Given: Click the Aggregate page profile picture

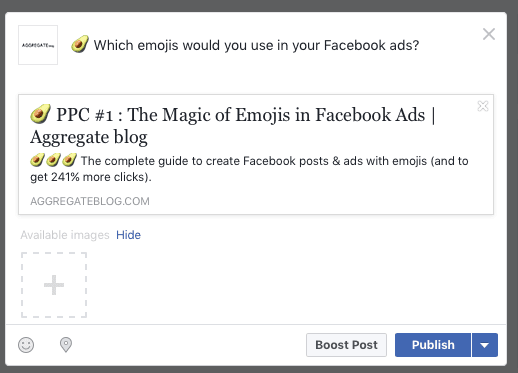Looking at the screenshot, I should pyautogui.click(x=38, y=45).
